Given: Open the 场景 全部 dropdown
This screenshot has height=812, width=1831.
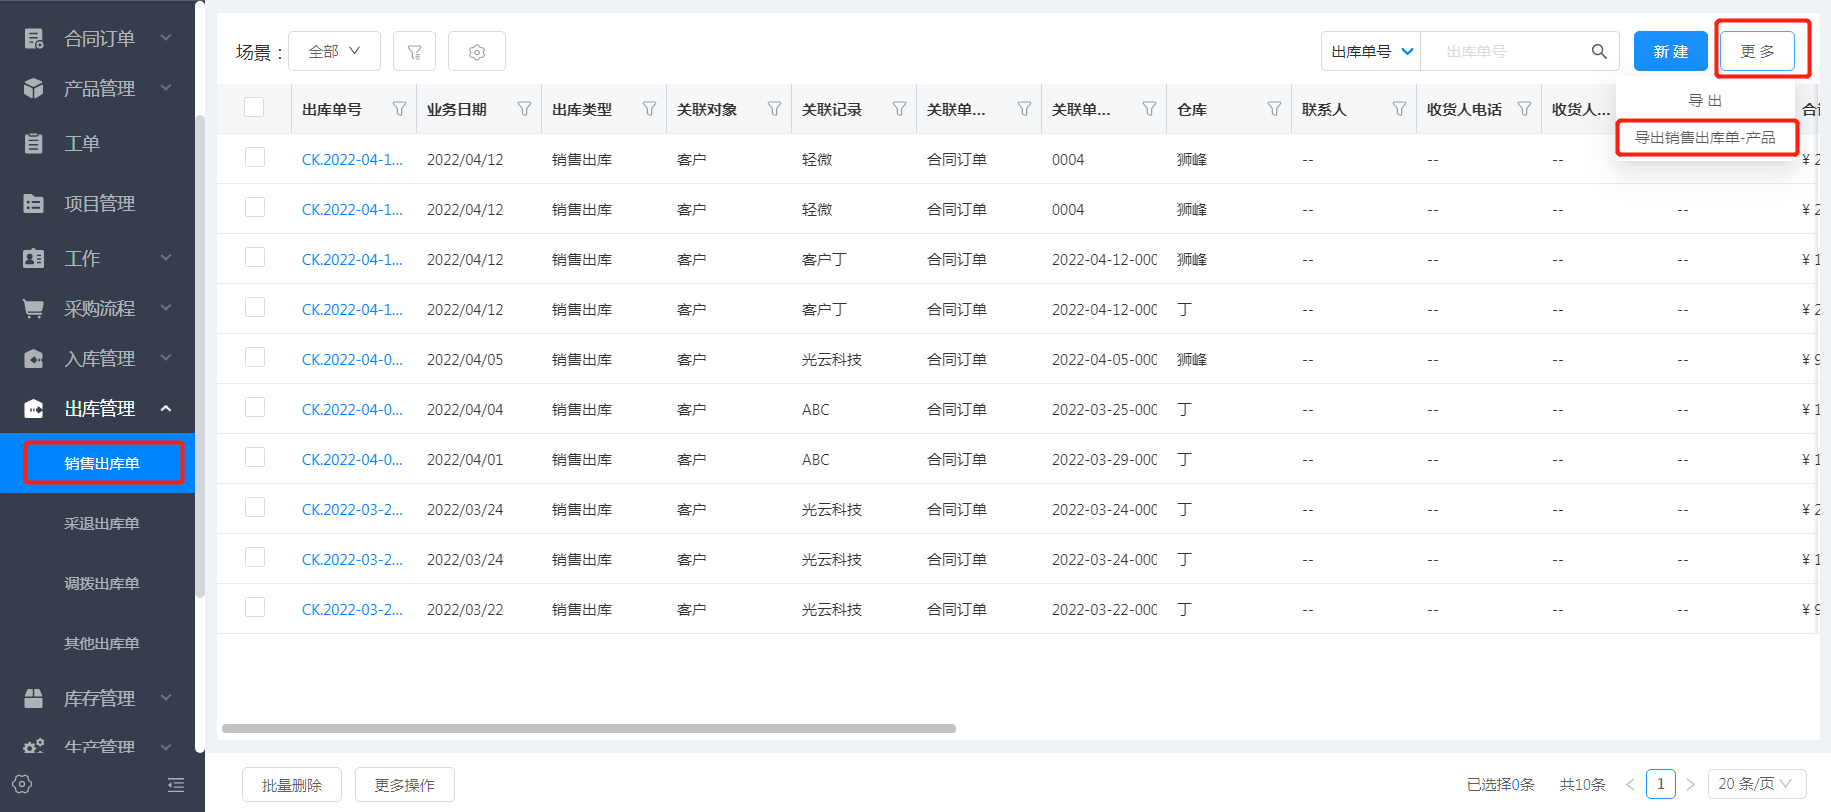Looking at the screenshot, I should 334,52.
